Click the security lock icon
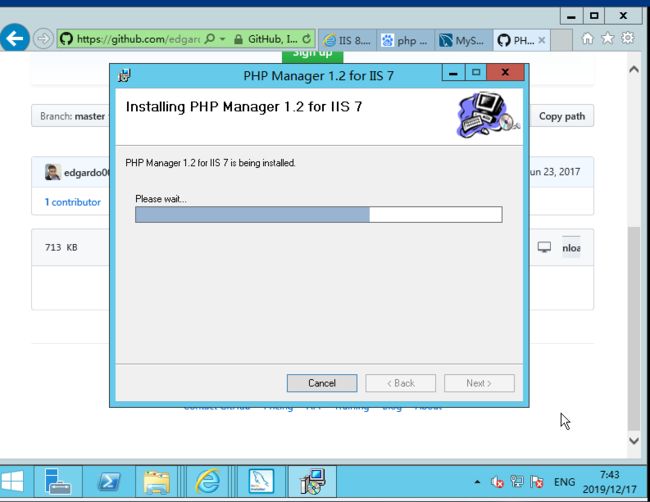 point(238,39)
